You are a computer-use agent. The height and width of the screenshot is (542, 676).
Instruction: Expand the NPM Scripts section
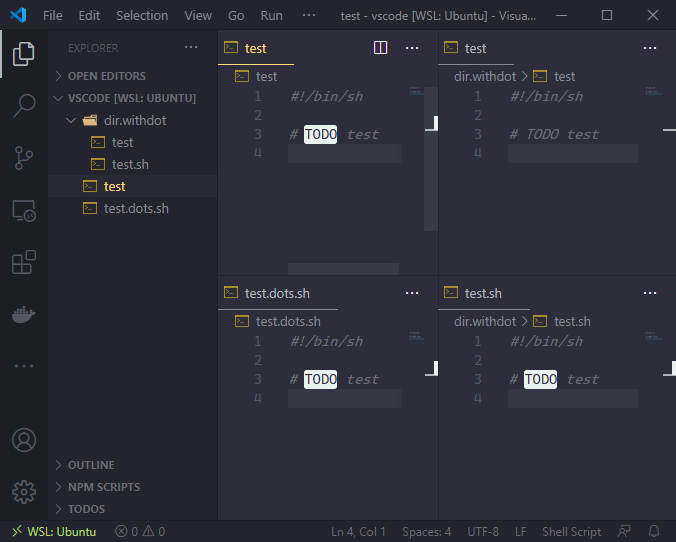click(133, 487)
